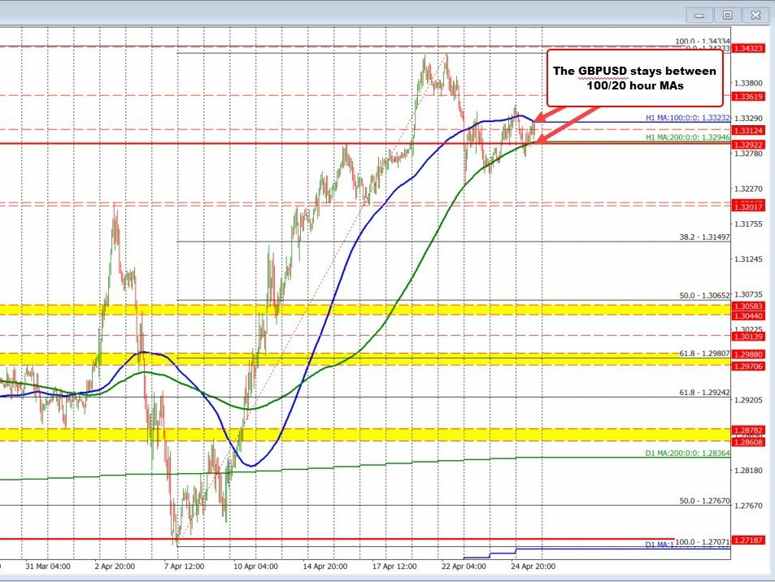This screenshot has width=775, height=582.
Task: Click the 1.33290 price axis value
Action: 748,119
